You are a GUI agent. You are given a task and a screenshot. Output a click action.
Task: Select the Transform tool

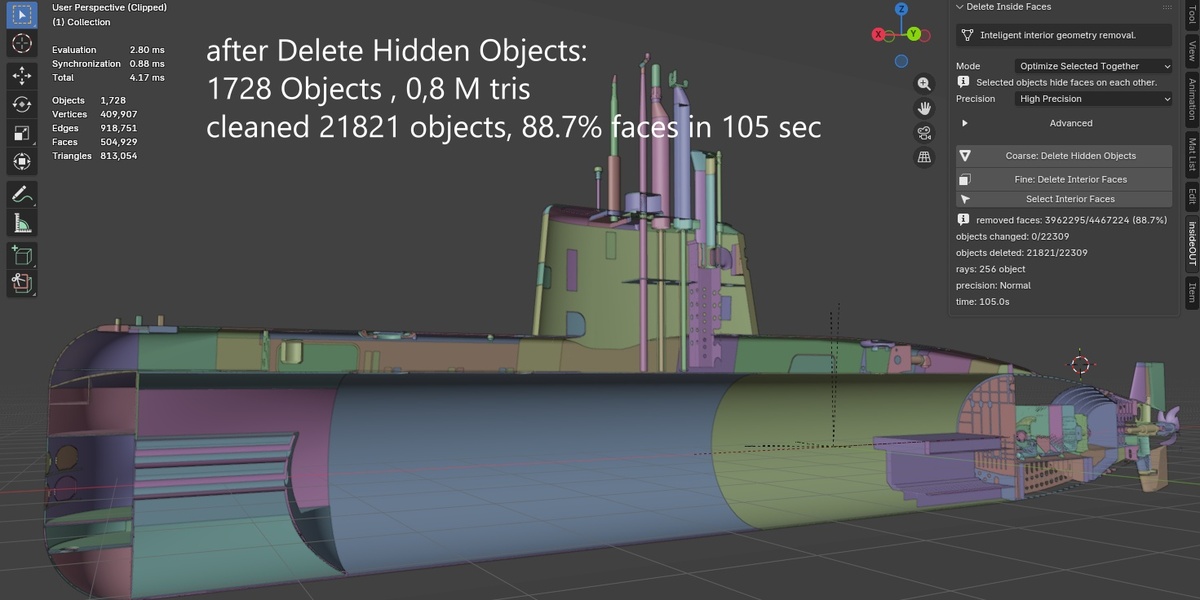click(x=21, y=162)
